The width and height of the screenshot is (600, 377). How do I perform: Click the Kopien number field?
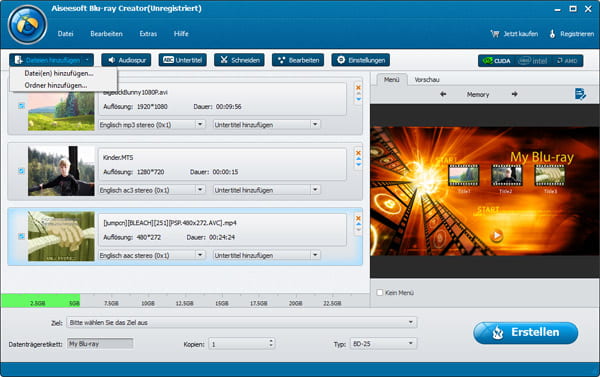point(238,344)
